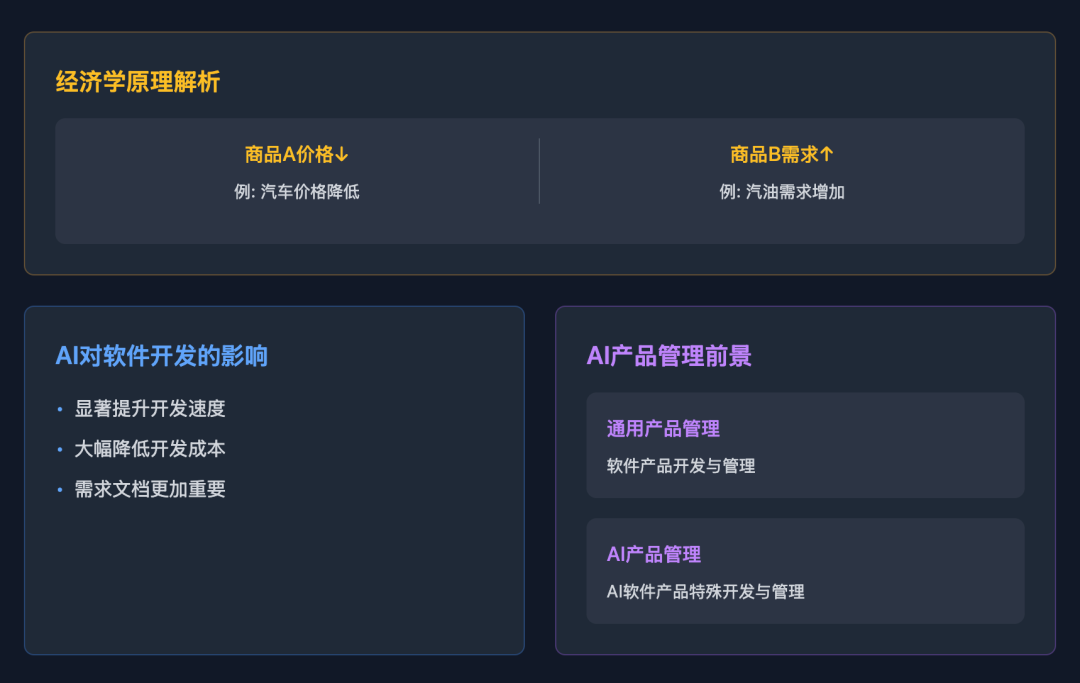The image size is (1080, 683).
Task: Select bullet item 需求文档更加重要
Action: click(x=149, y=489)
